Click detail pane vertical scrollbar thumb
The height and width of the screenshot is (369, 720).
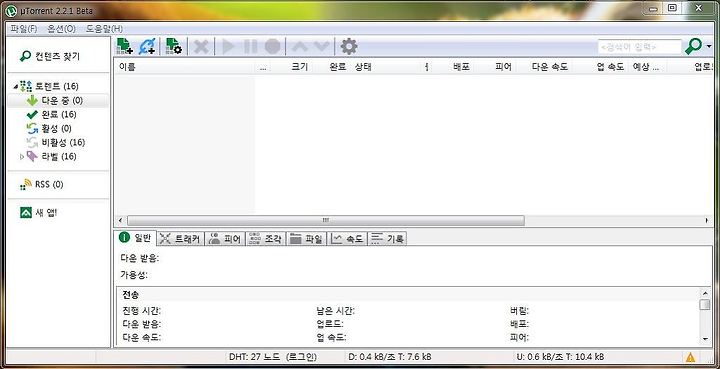[705, 304]
